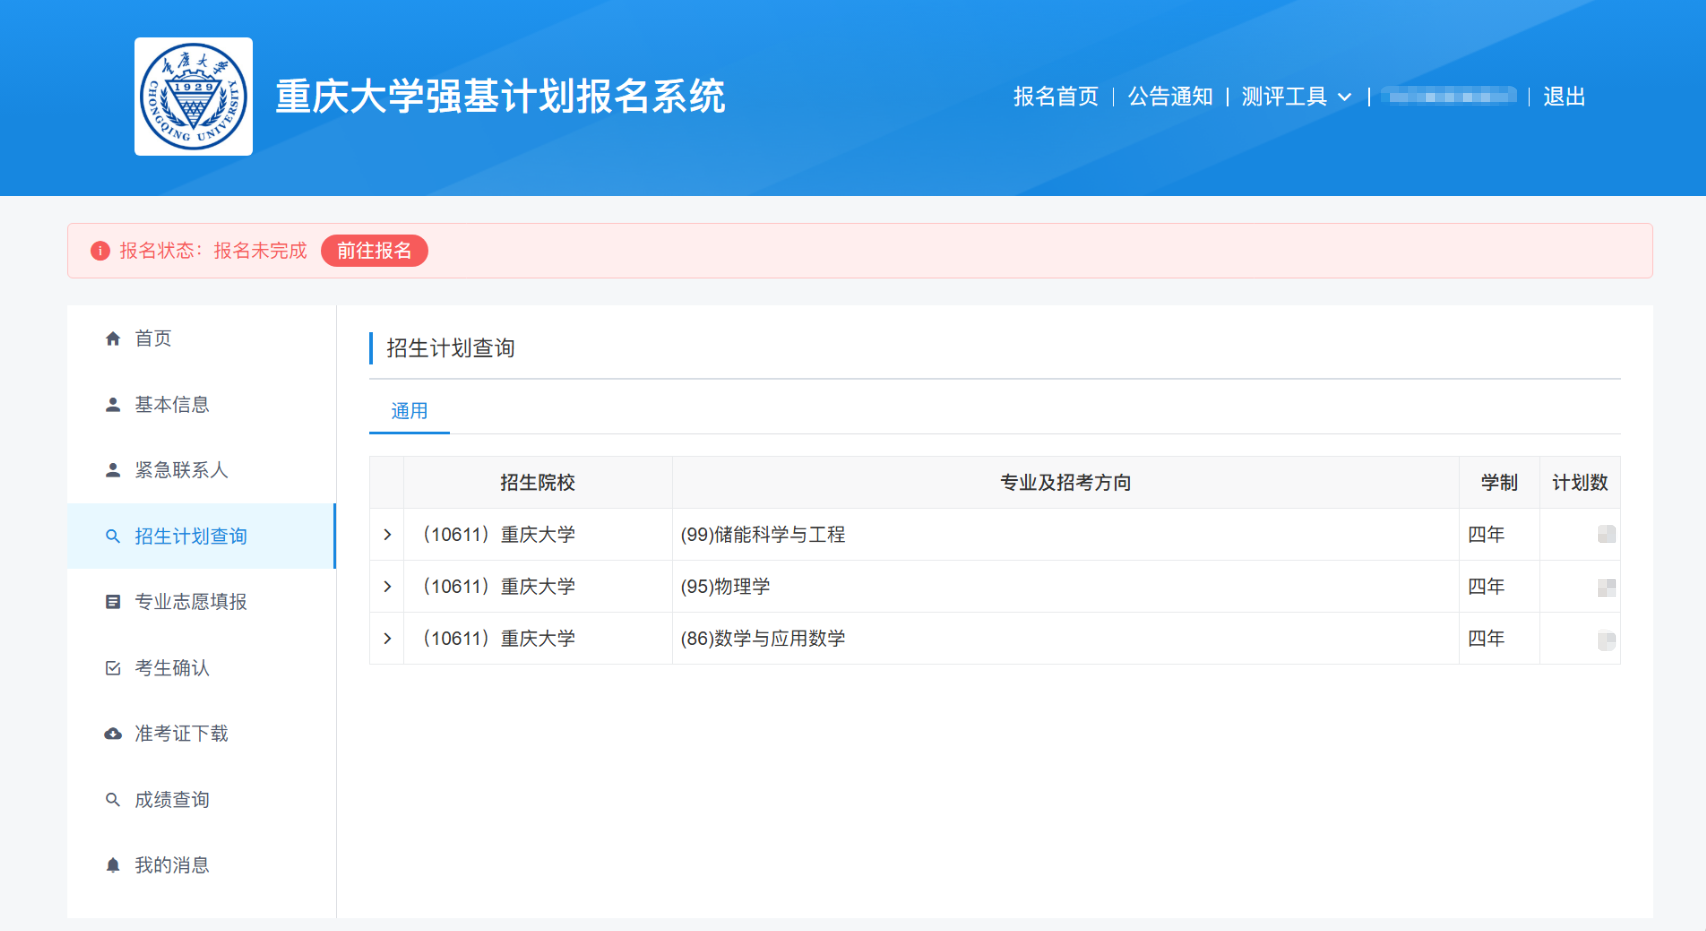
Task: Click the plan count cell for 物理学
Action: point(1580,587)
